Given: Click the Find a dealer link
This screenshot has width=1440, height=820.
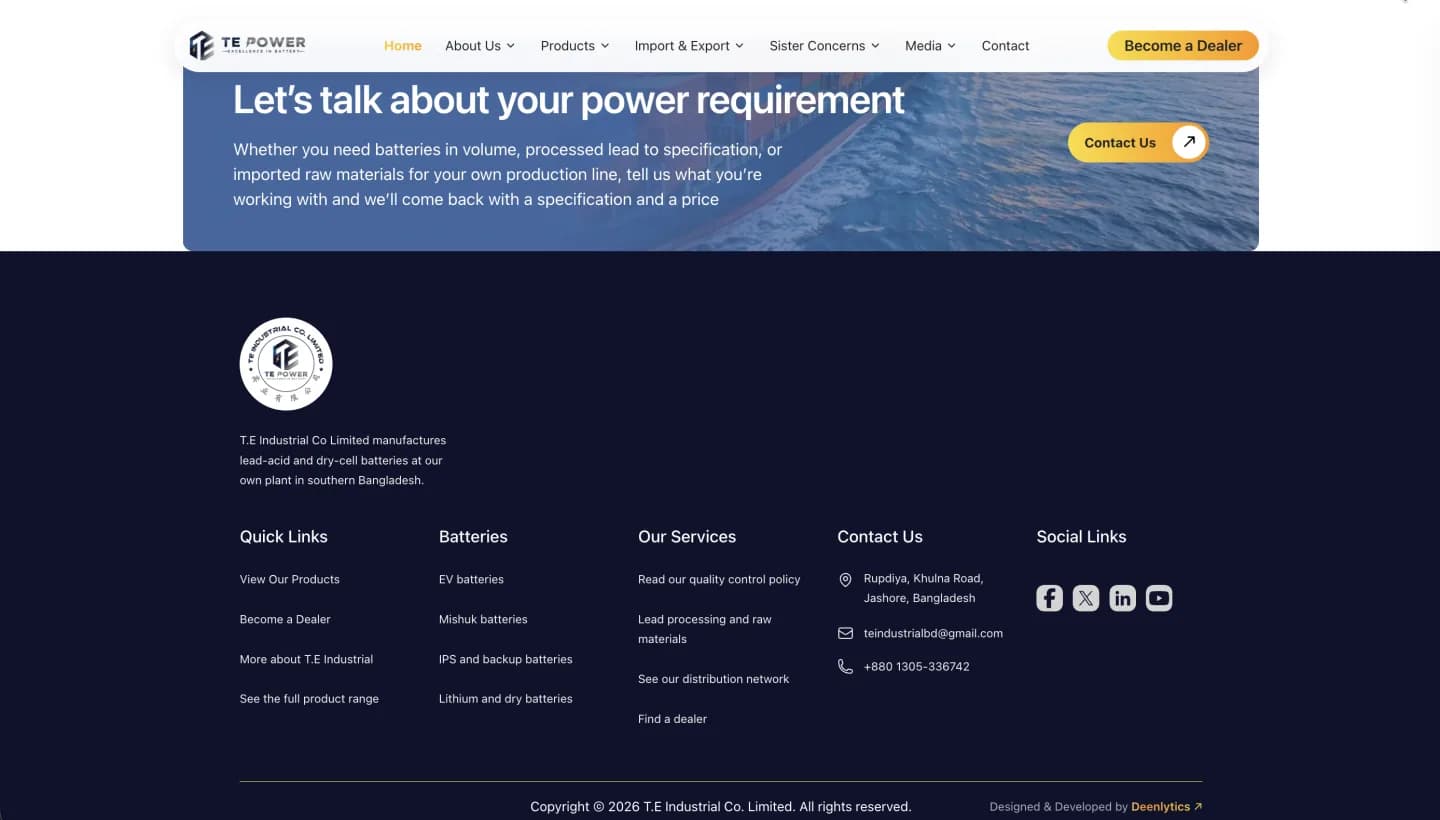Looking at the screenshot, I should 672,719.
